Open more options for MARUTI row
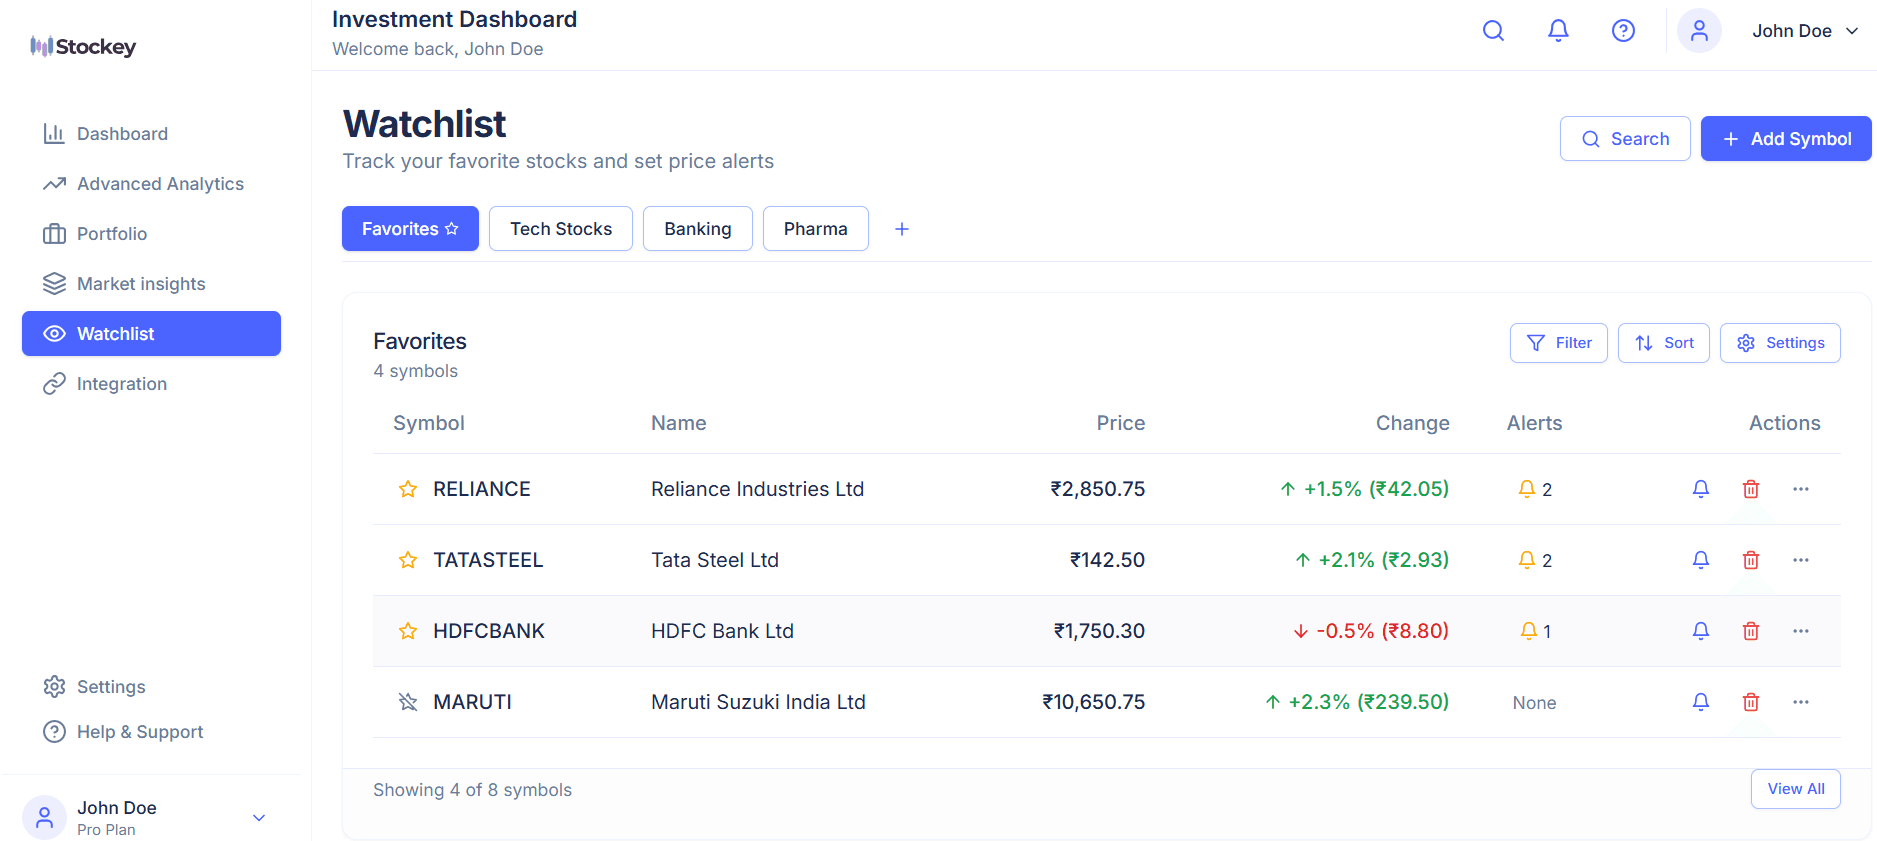Image resolution: width=1877 pixels, height=841 pixels. tap(1801, 702)
